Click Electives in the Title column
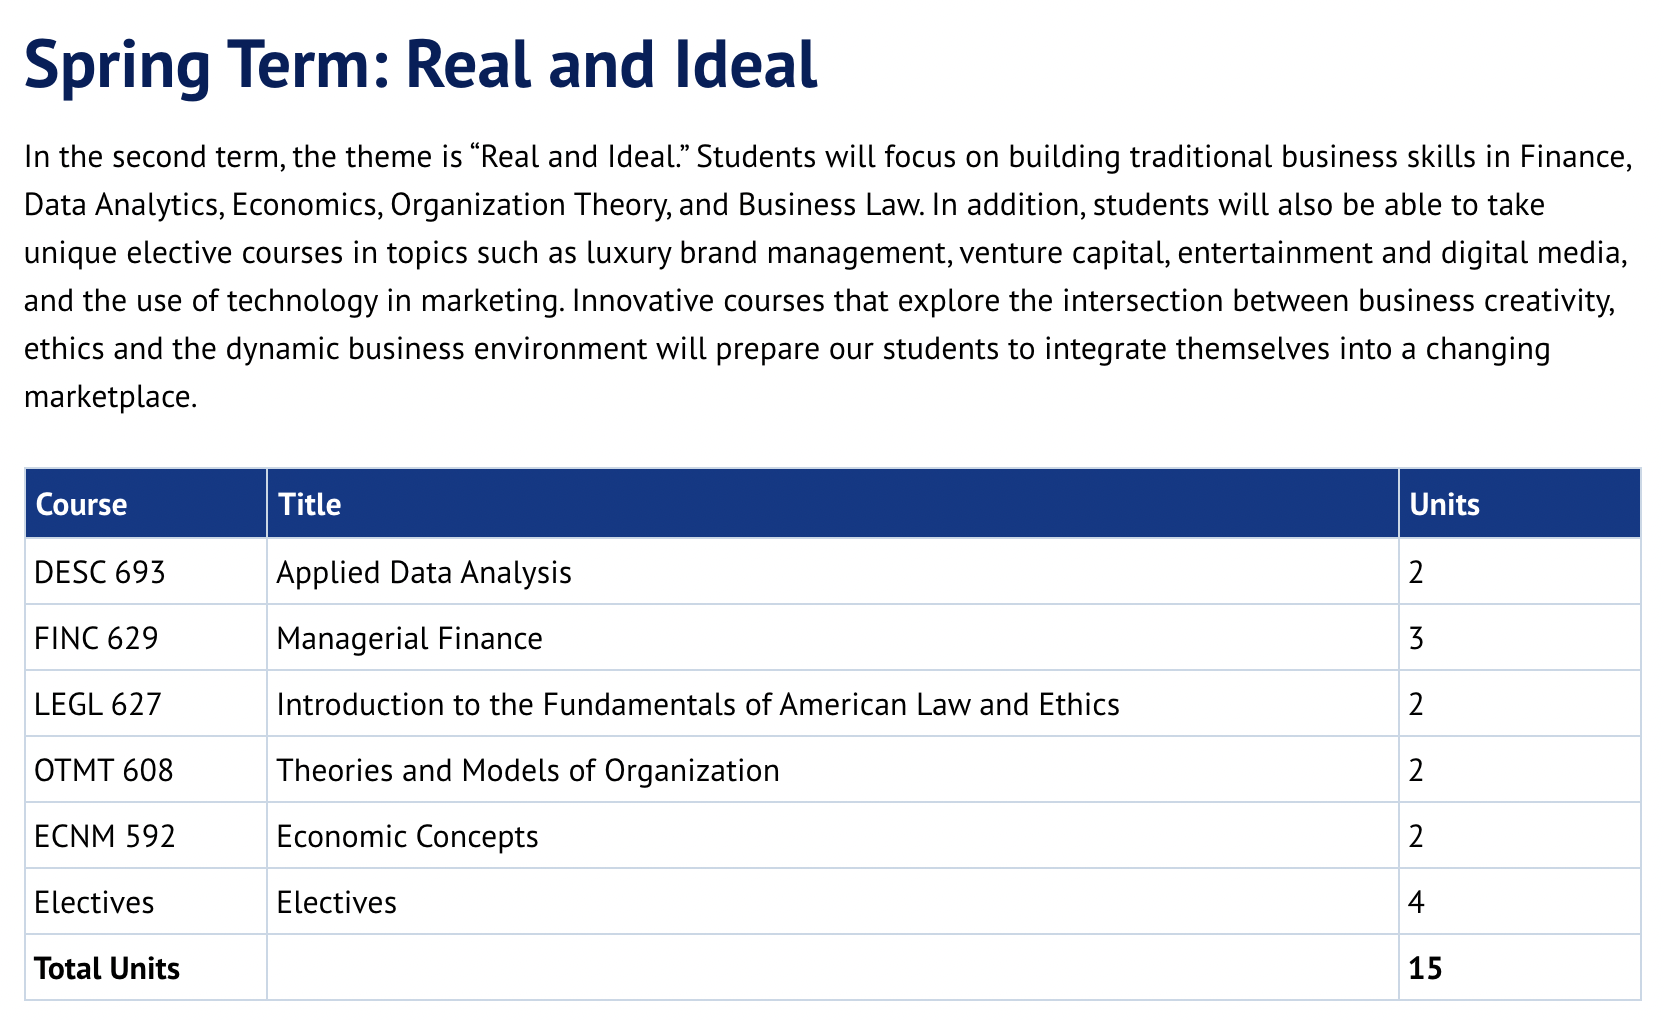Image resolution: width=1664 pixels, height=1020 pixels. pyautogui.click(x=336, y=902)
